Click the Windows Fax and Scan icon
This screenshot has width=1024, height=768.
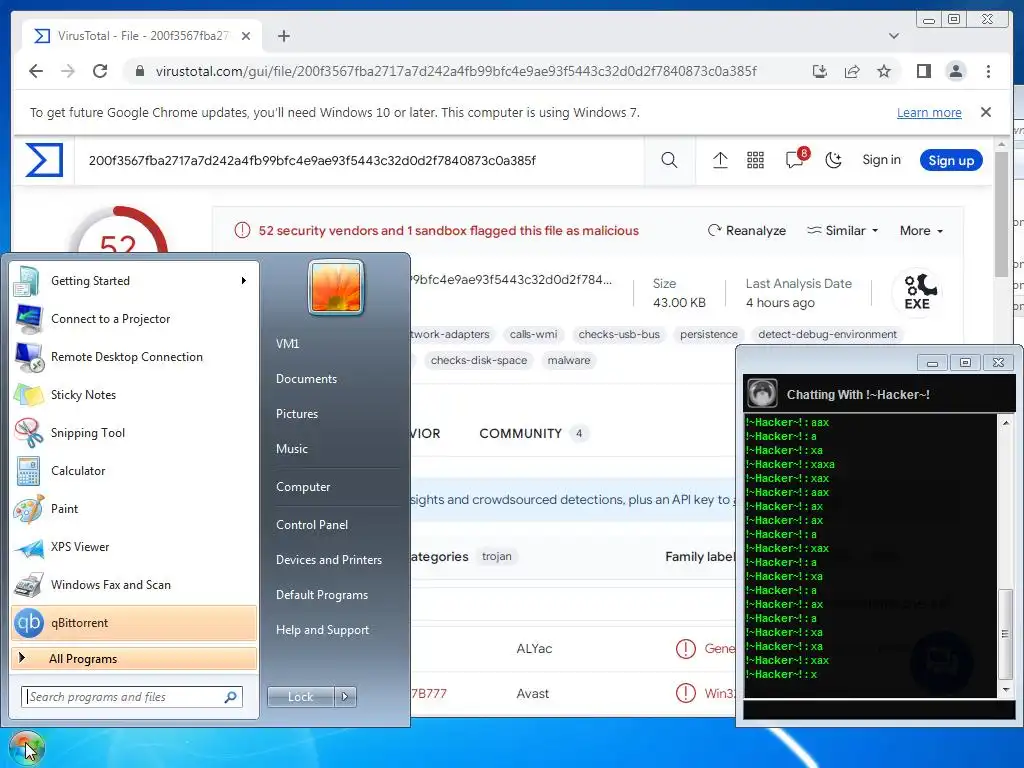pyautogui.click(x=29, y=585)
